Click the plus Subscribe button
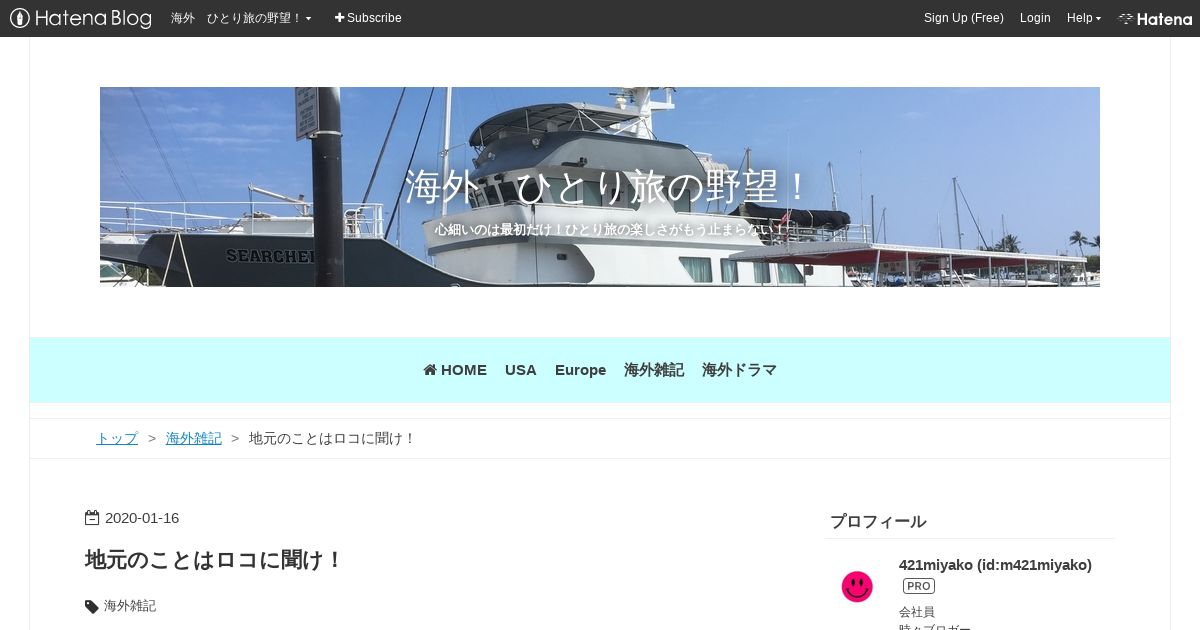The height and width of the screenshot is (630, 1200). click(368, 18)
